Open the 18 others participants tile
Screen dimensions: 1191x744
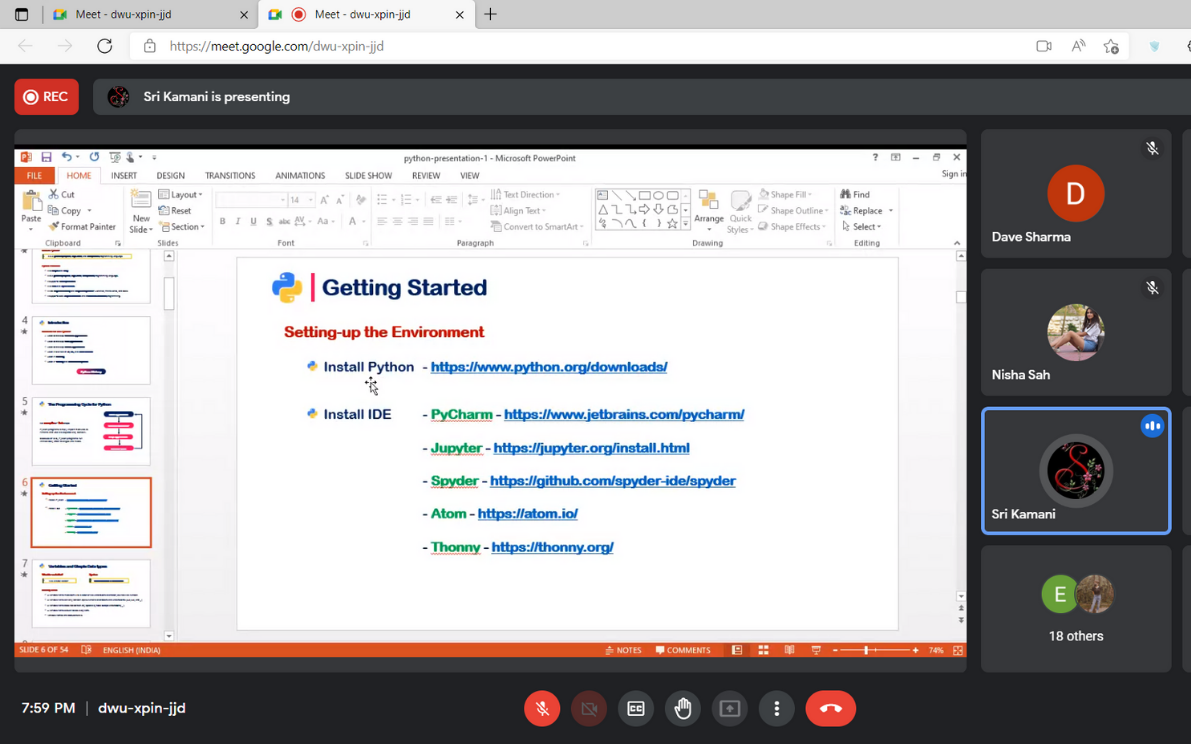(1075, 608)
